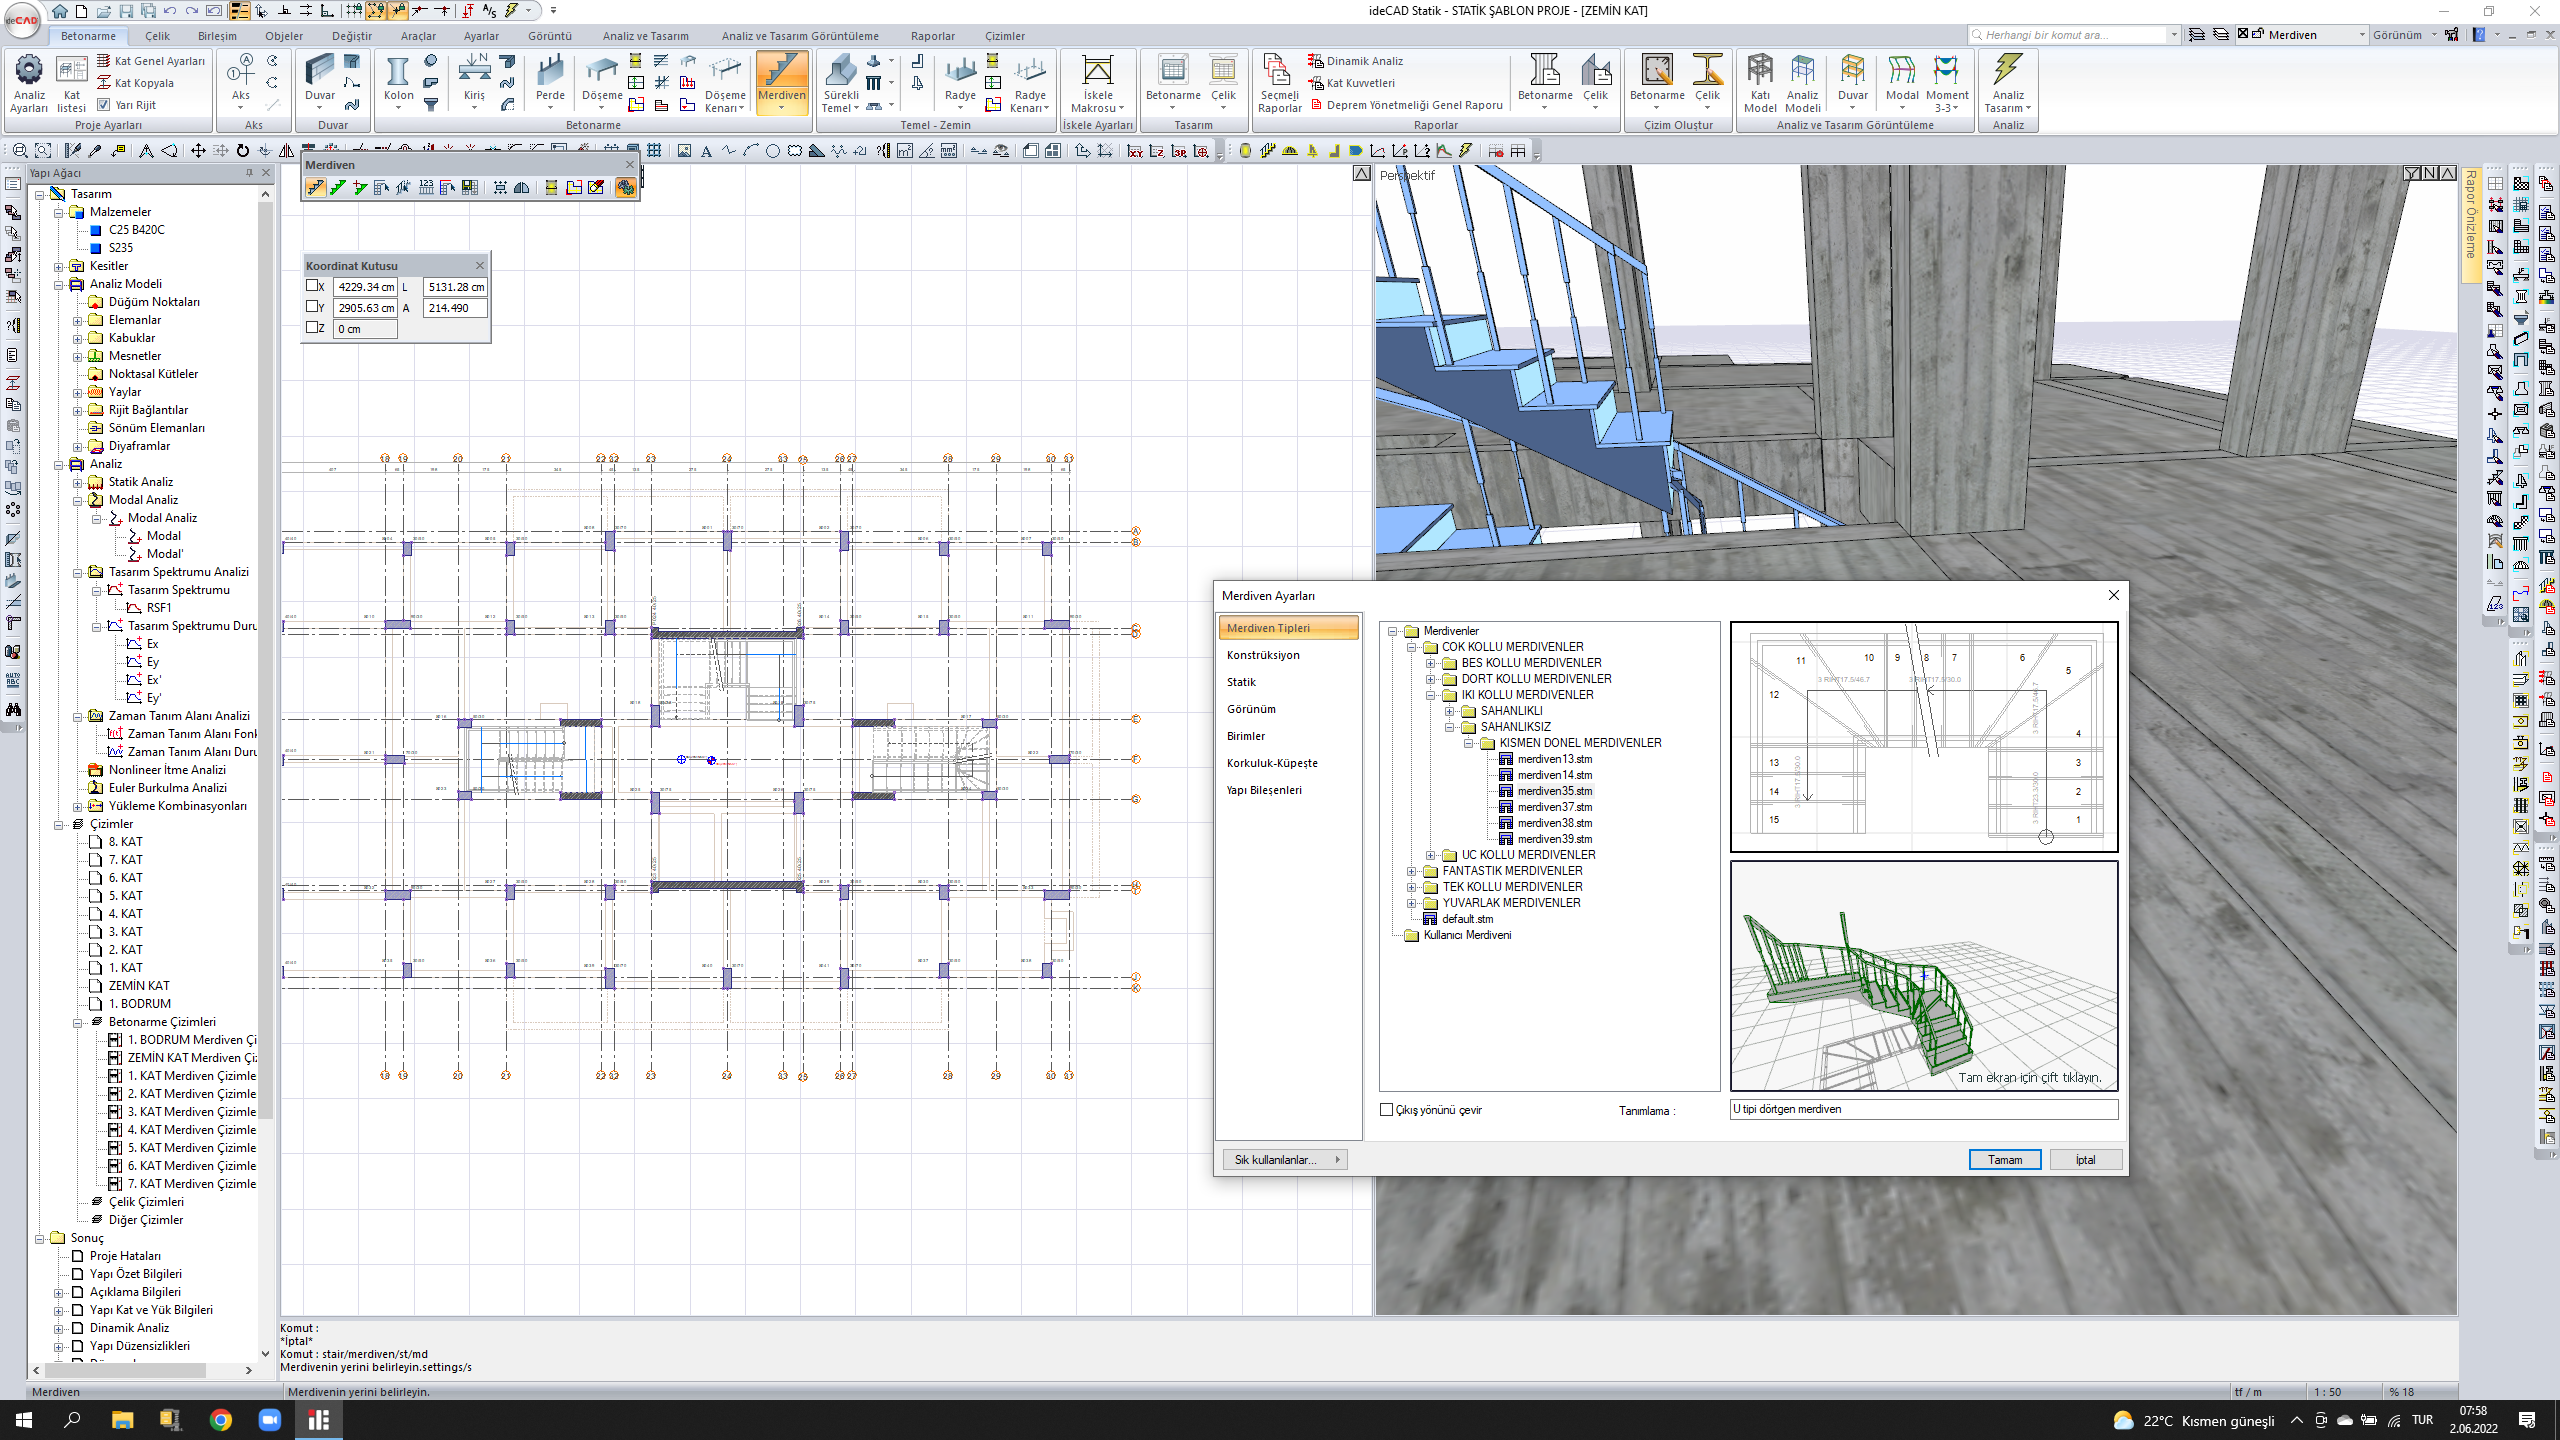Select the Duvar wall tool
Screen dimensions: 2560x1440
(320, 80)
